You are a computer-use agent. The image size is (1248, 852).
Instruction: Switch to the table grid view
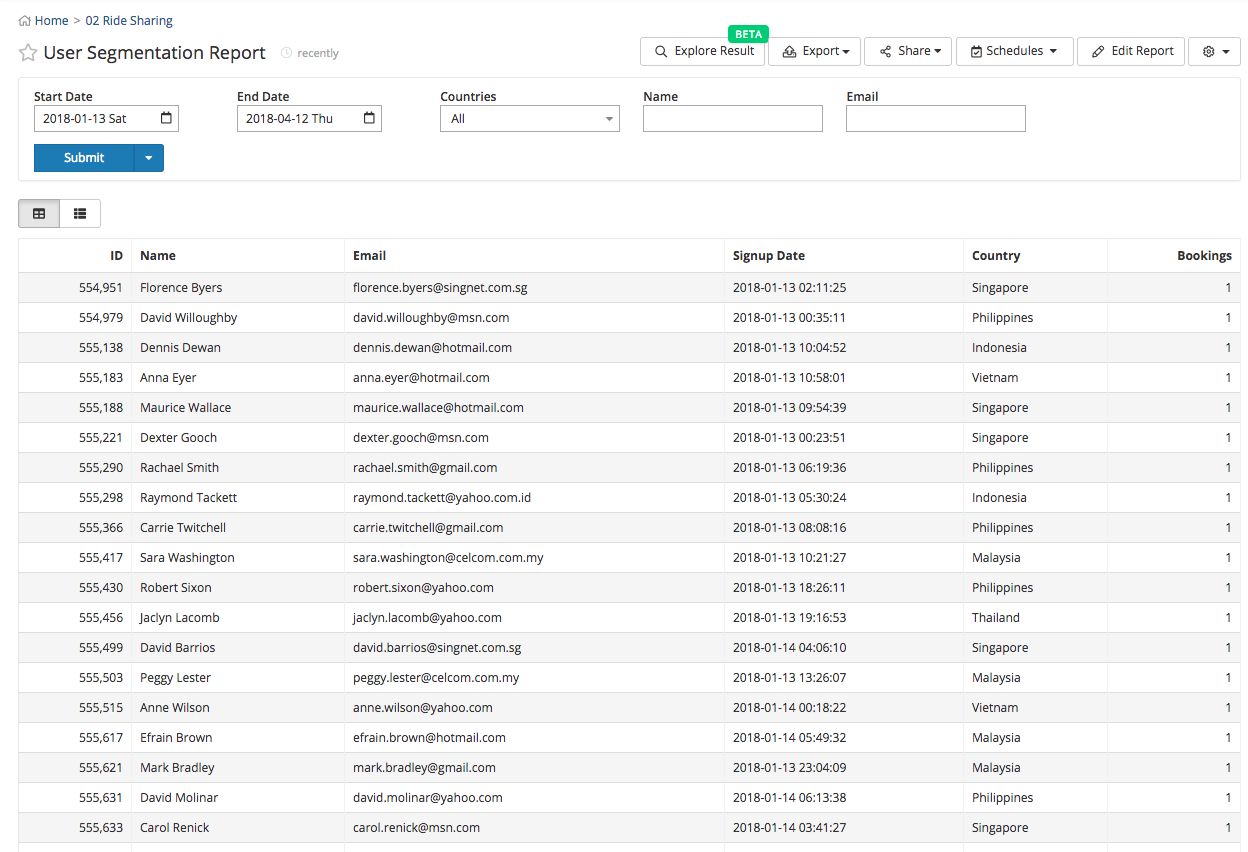(x=38, y=213)
